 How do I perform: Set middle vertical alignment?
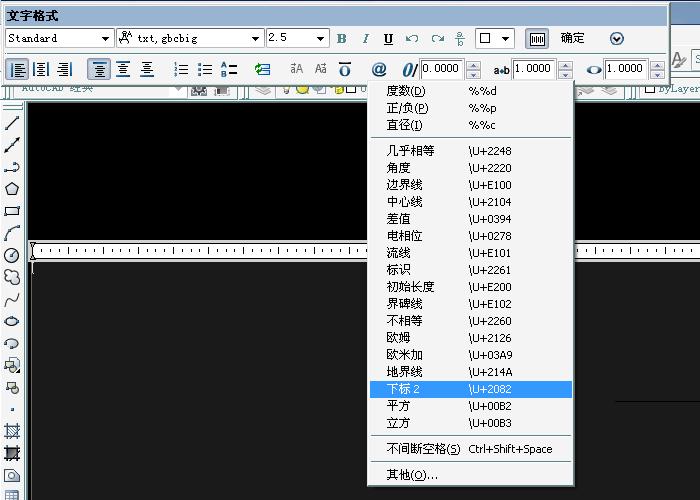coord(123,70)
